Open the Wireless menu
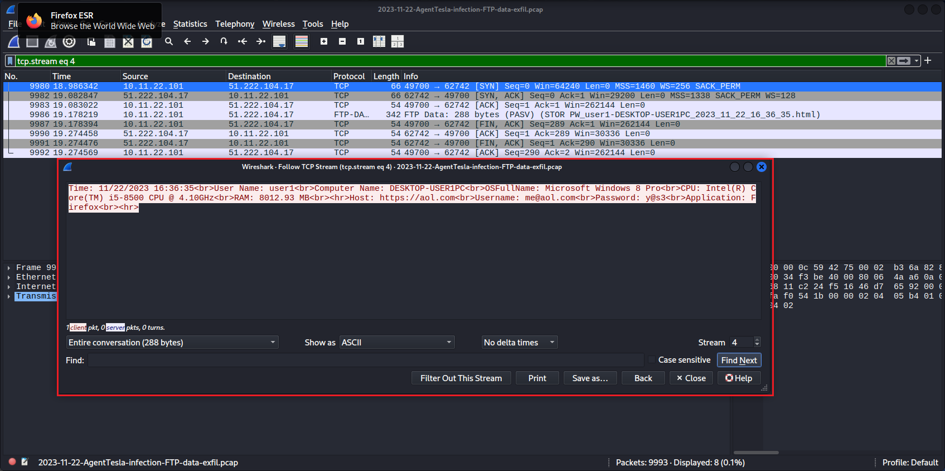 [278, 24]
